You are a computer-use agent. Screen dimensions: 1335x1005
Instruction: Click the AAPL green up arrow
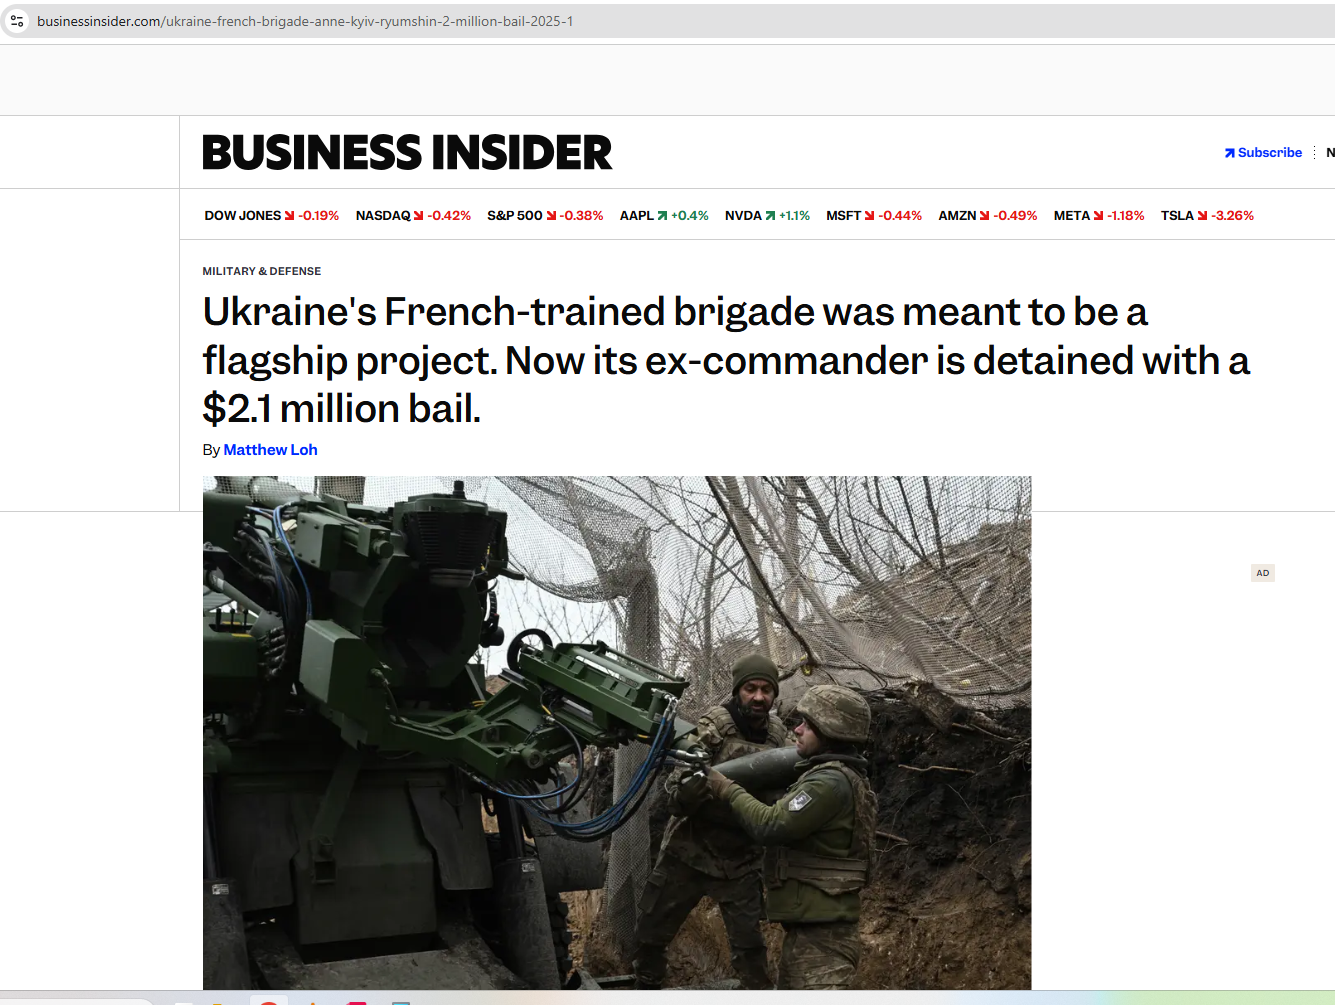(x=662, y=216)
